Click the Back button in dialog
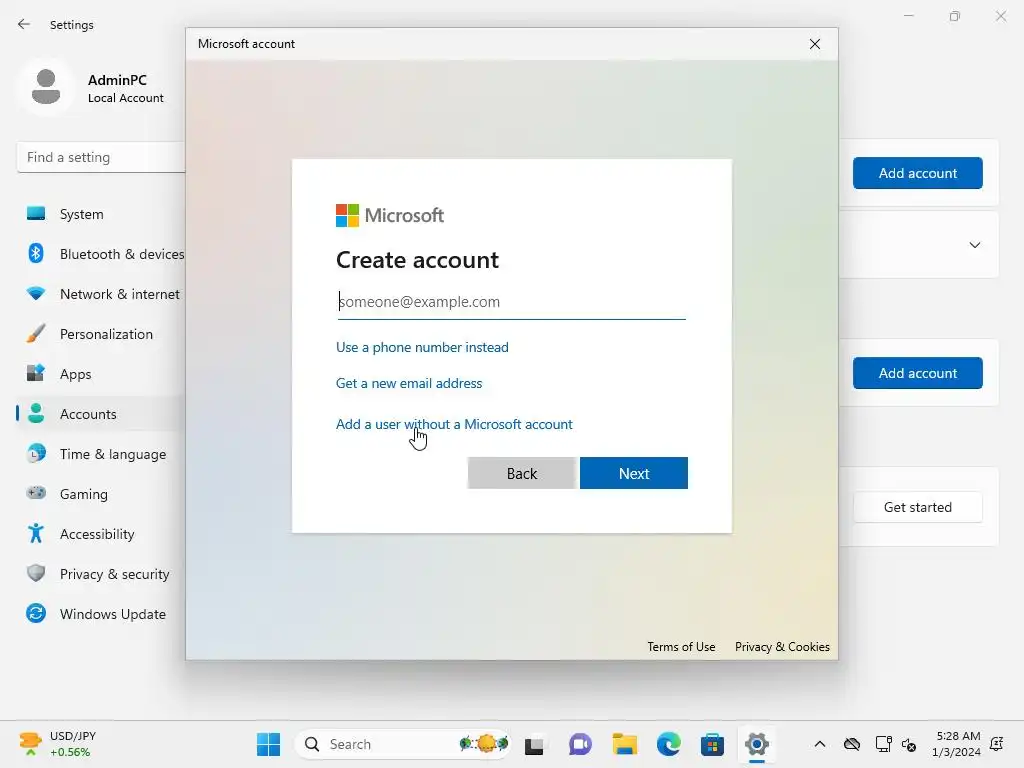 pyautogui.click(x=521, y=473)
